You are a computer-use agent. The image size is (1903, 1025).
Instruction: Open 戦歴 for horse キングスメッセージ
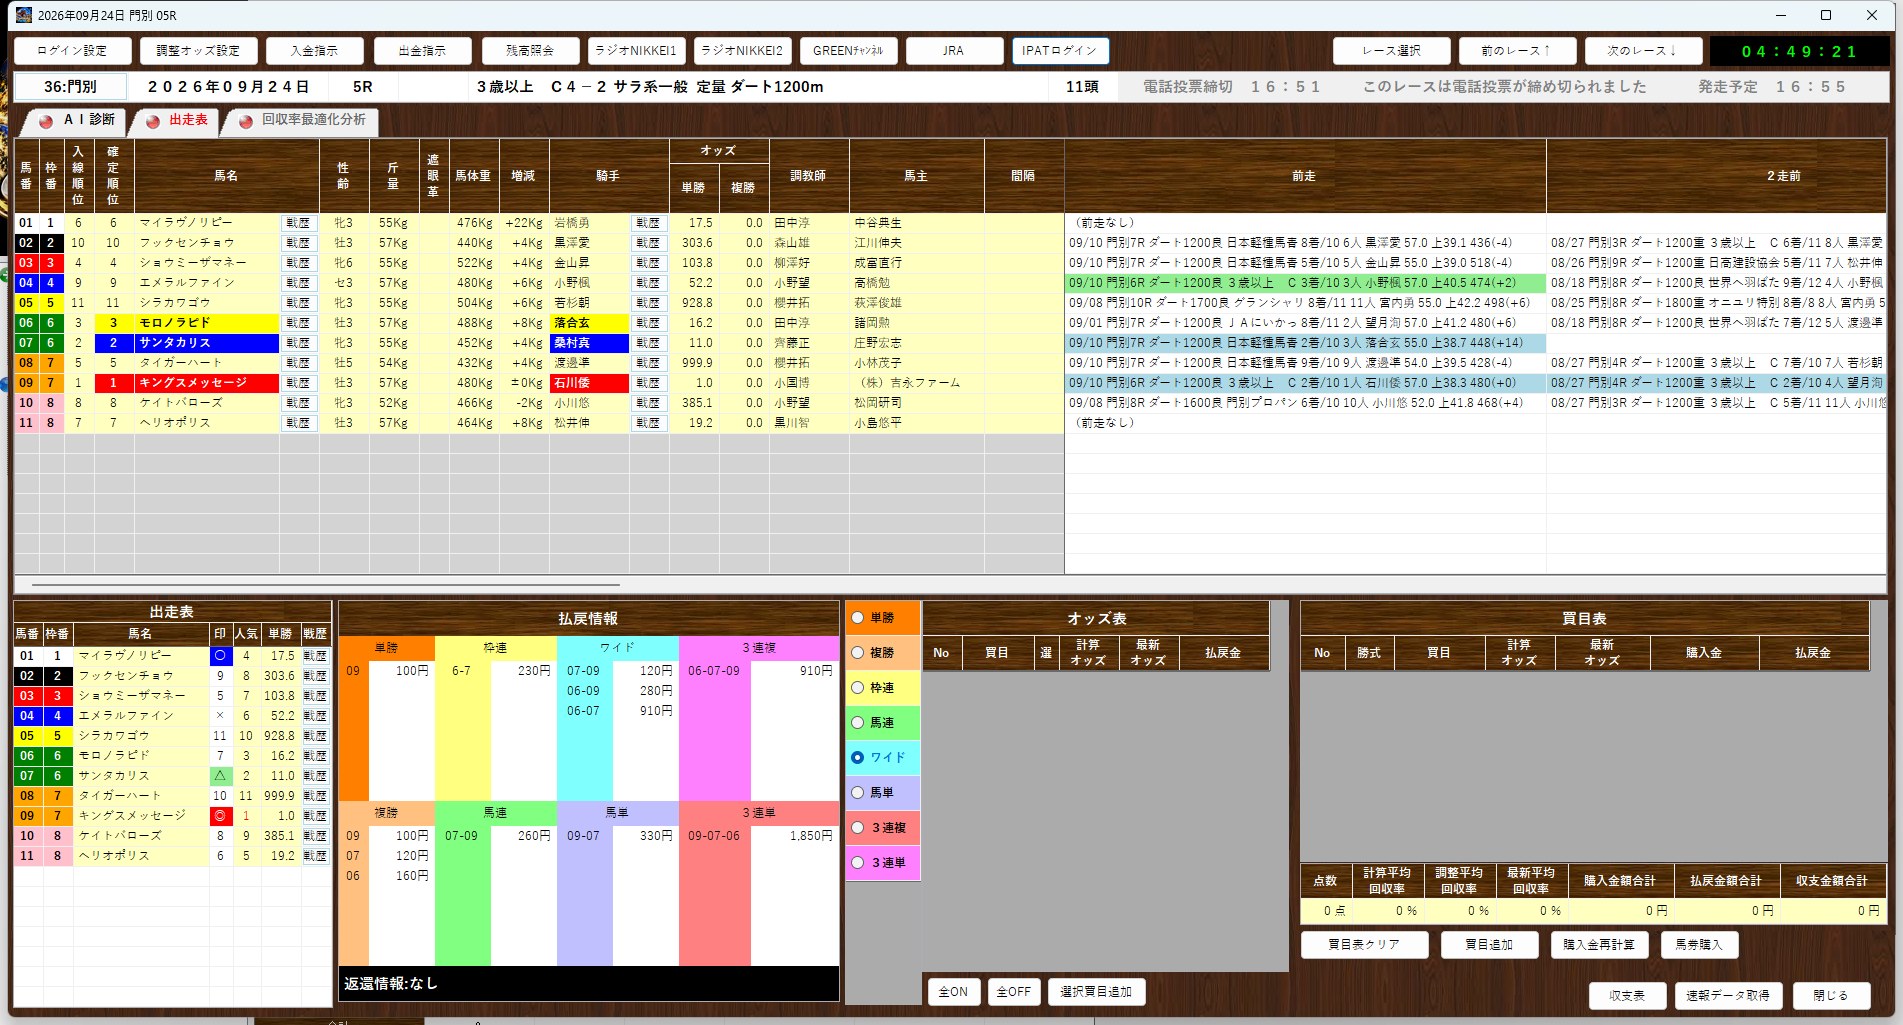(x=298, y=383)
